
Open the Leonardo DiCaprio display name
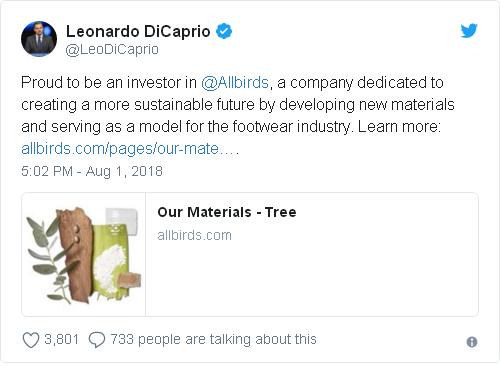[138, 31]
